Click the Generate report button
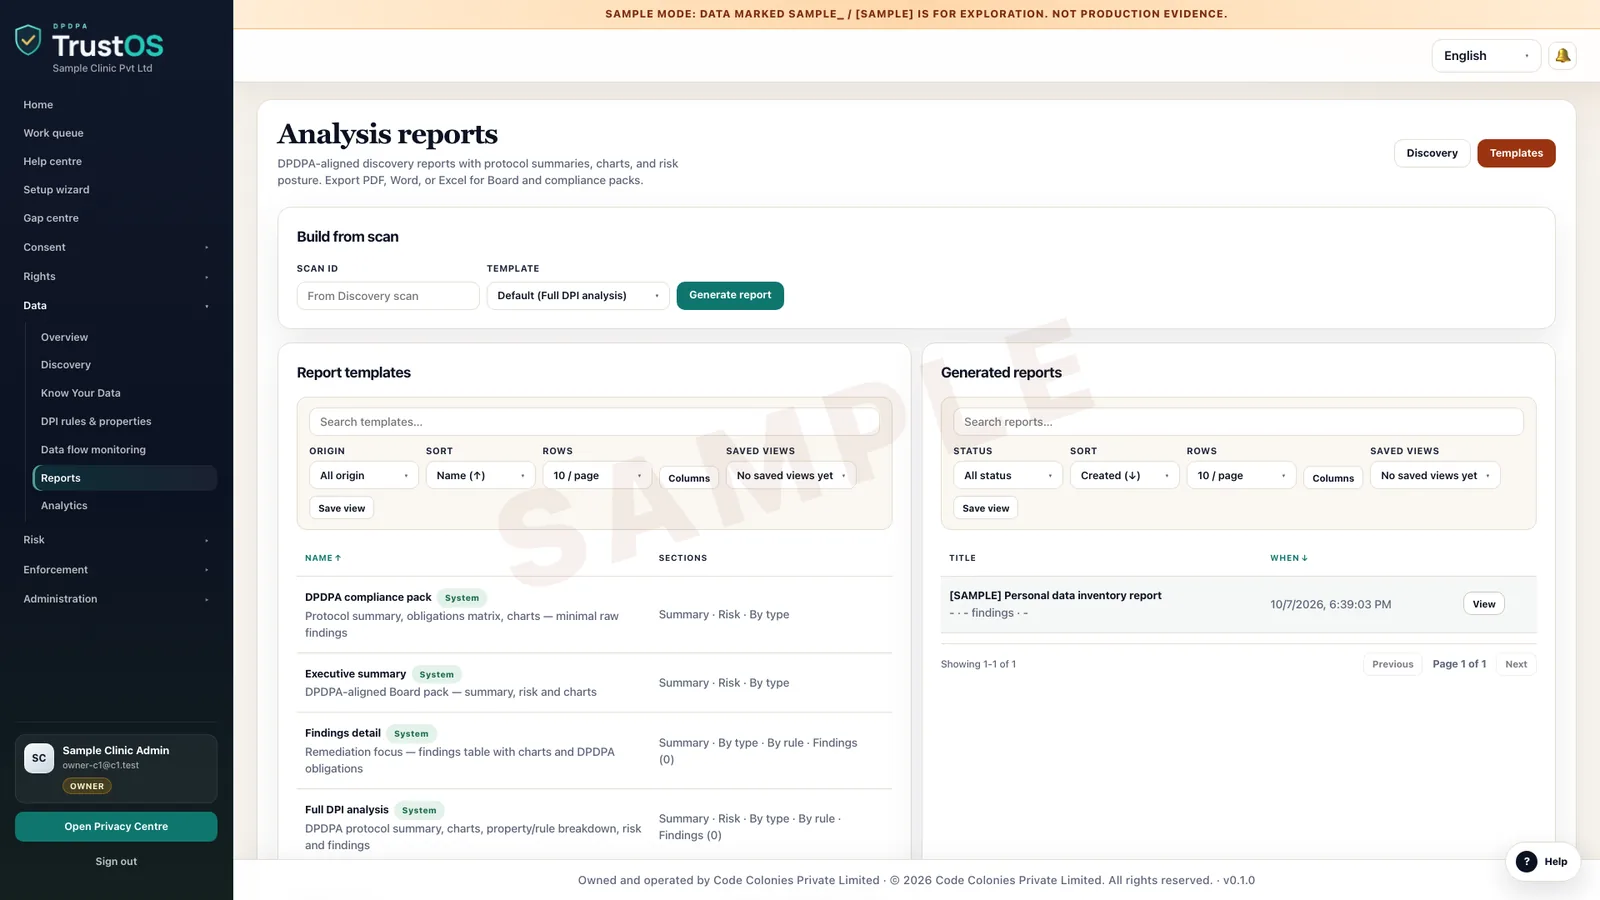The image size is (1600, 900). click(x=730, y=296)
